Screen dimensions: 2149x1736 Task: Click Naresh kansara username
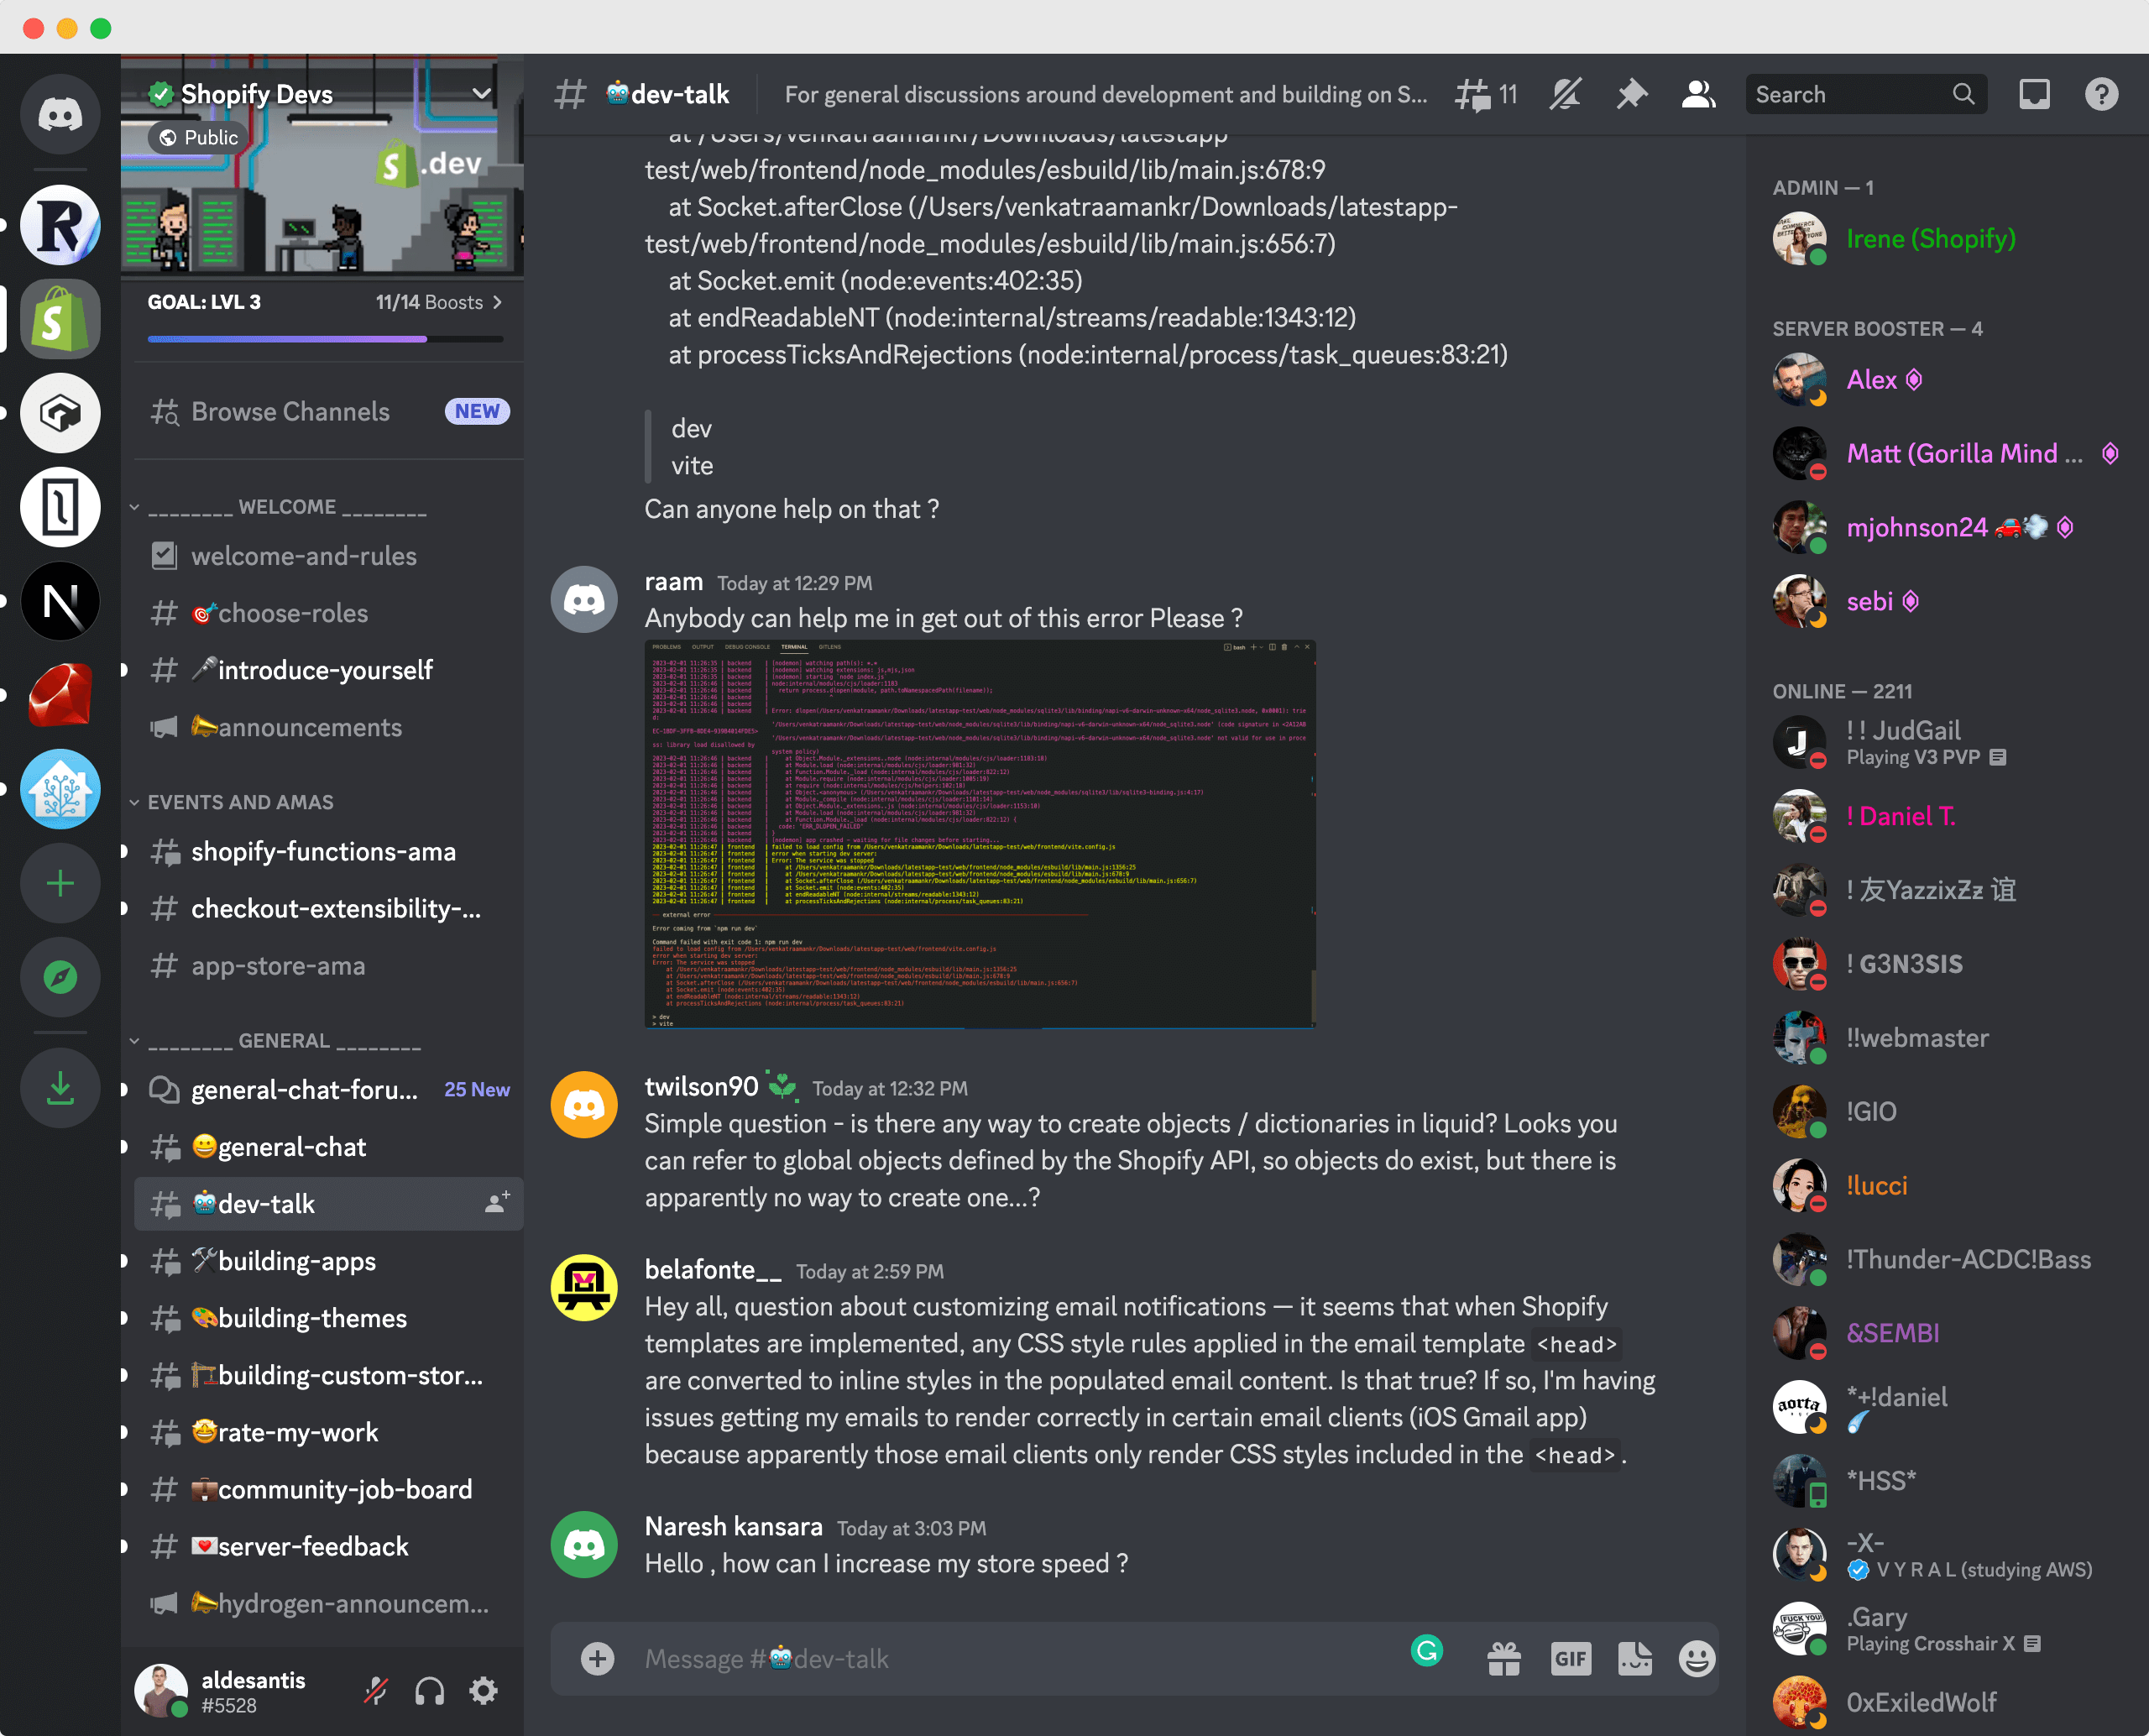pyautogui.click(x=733, y=1527)
